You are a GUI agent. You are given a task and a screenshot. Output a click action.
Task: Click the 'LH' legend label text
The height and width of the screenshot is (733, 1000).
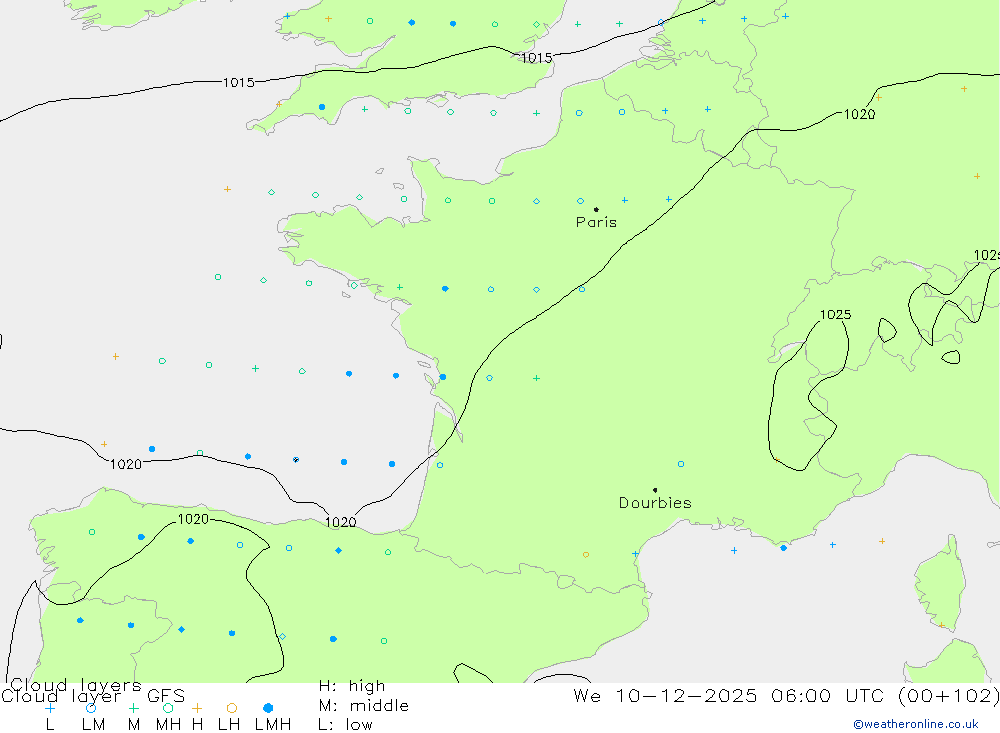click(x=229, y=725)
